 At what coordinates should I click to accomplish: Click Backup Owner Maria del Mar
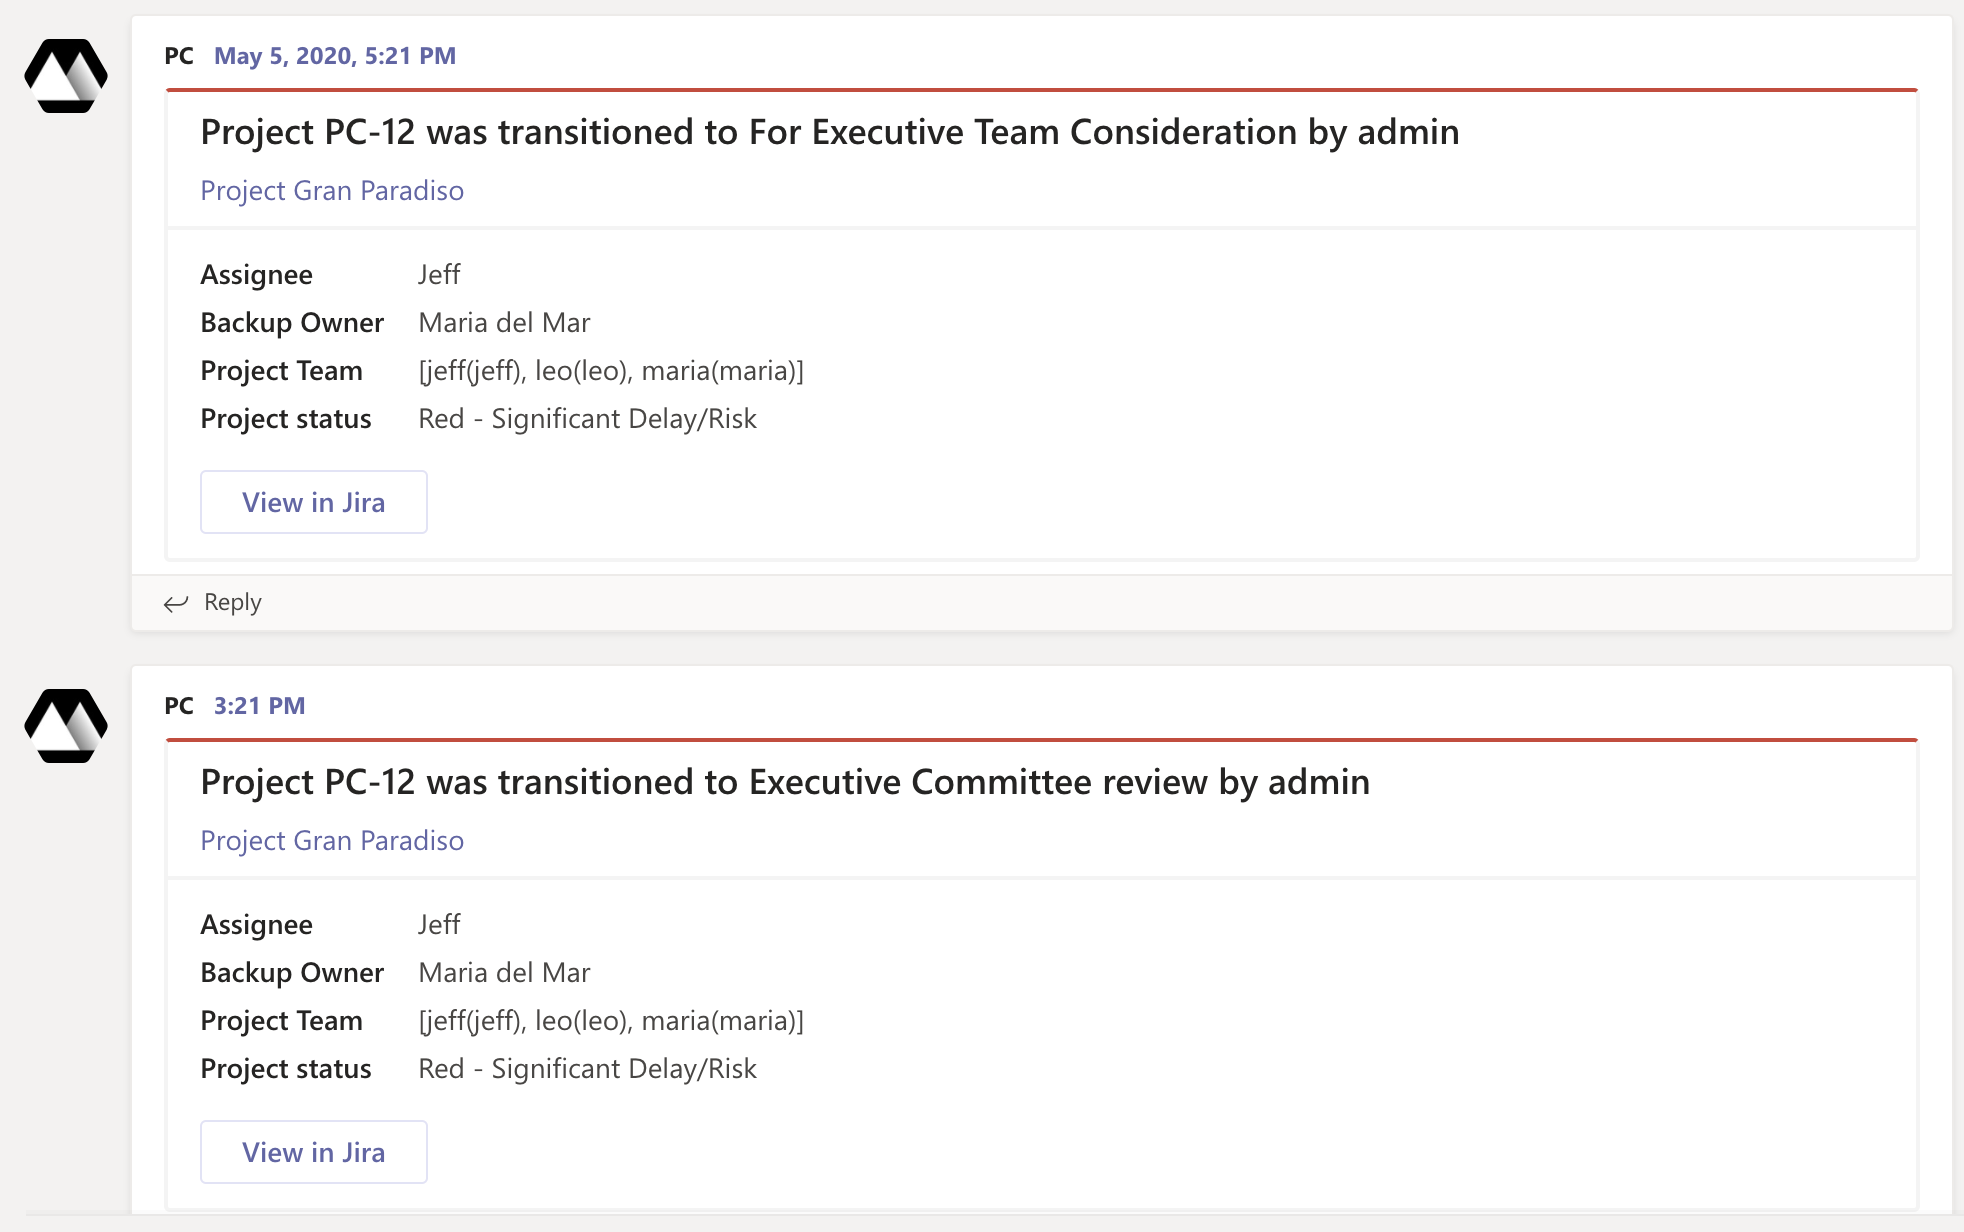coord(504,322)
